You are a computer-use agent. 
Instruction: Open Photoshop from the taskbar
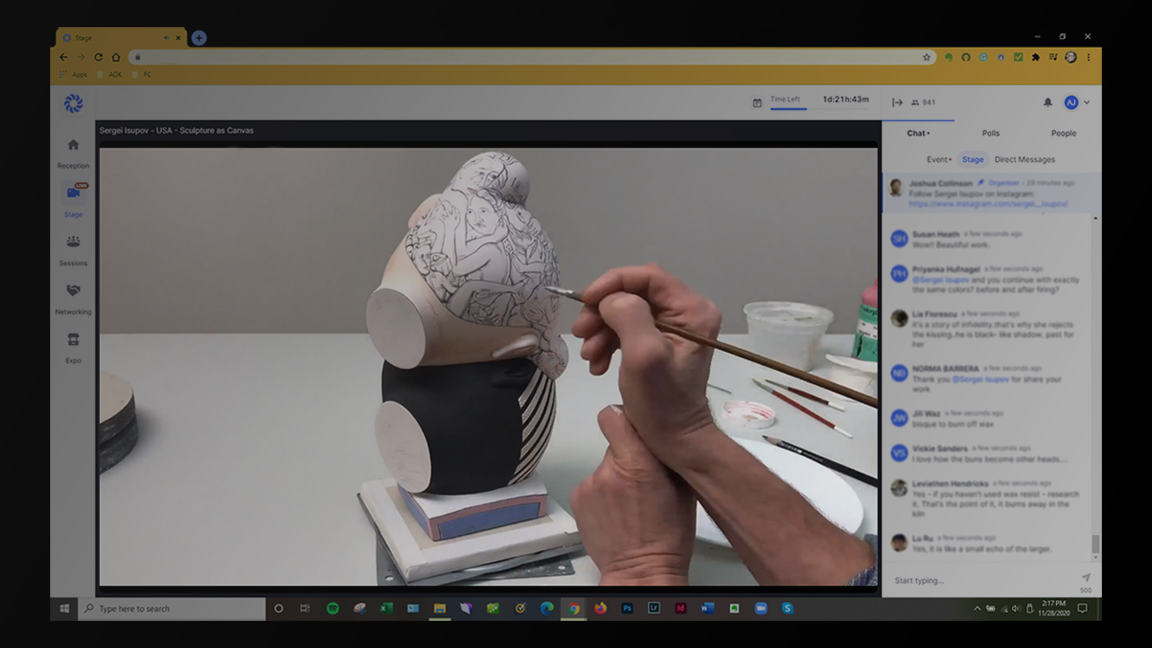click(x=627, y=608)
